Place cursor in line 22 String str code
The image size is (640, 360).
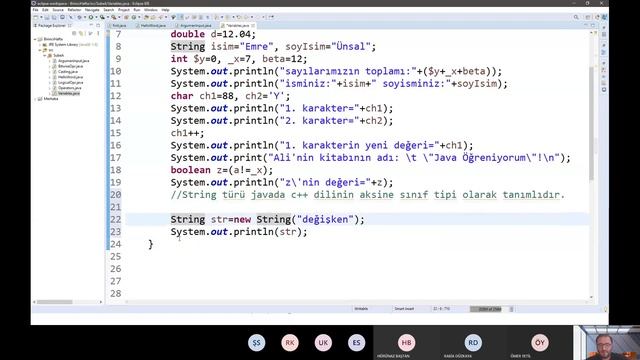(x=267, y=220)
